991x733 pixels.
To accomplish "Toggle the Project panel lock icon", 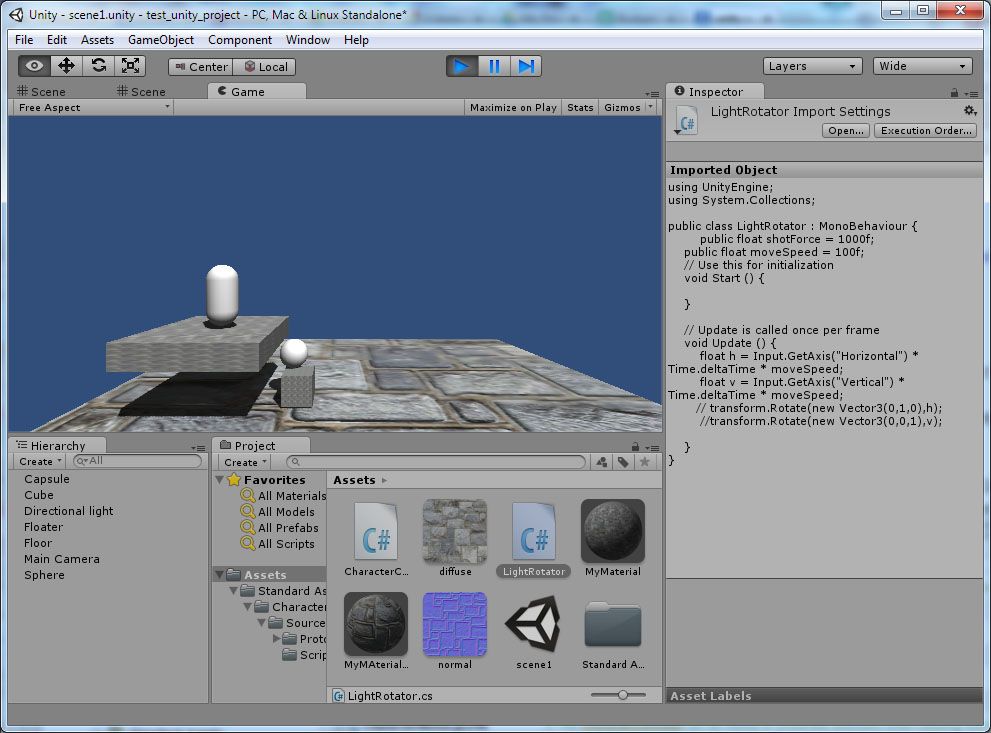I will 635,447.
